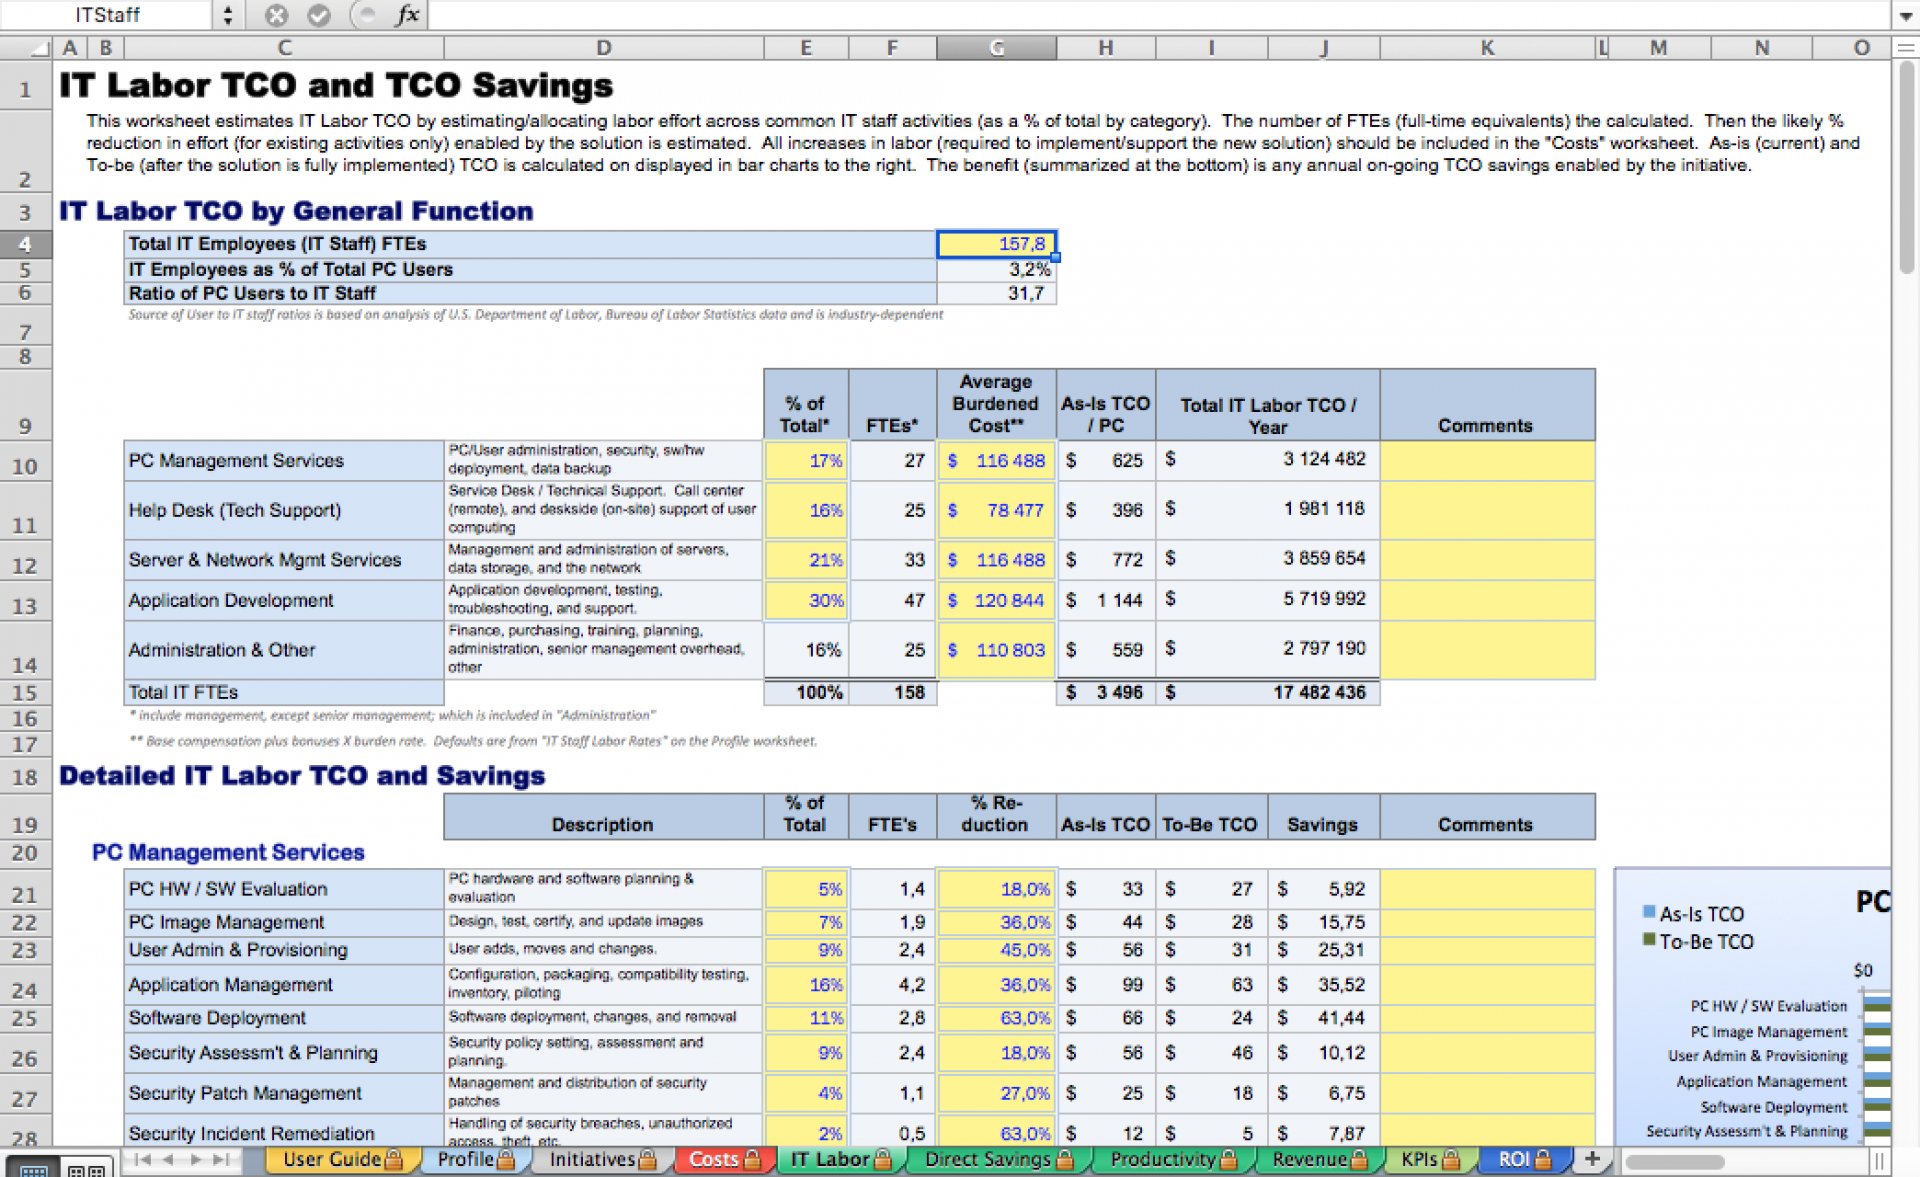This screenshot has height=1177, width=1920.
Task: Click the fx insert function icon
Action: pyautogui.click(x=407, y=15)
